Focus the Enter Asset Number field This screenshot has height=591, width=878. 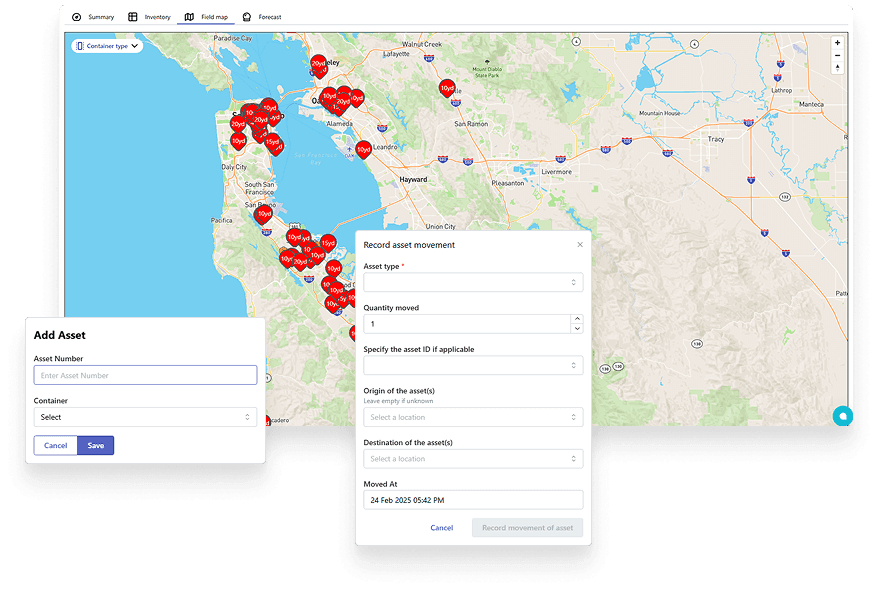pos(145,376)
